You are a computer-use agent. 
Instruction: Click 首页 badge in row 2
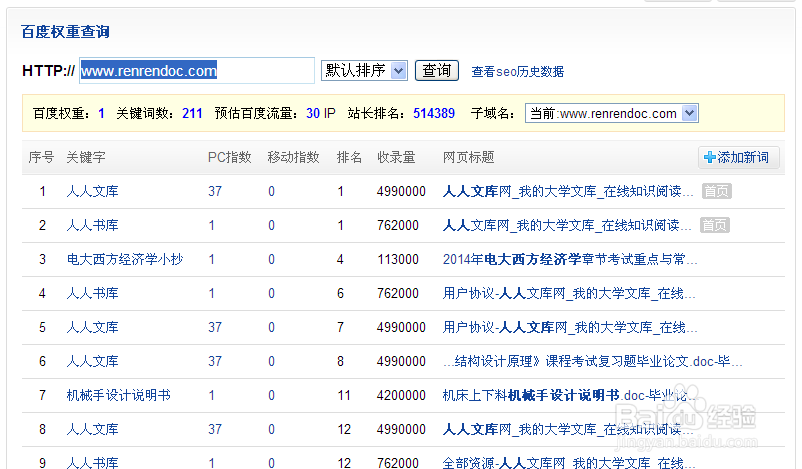(x=715, y=225)
